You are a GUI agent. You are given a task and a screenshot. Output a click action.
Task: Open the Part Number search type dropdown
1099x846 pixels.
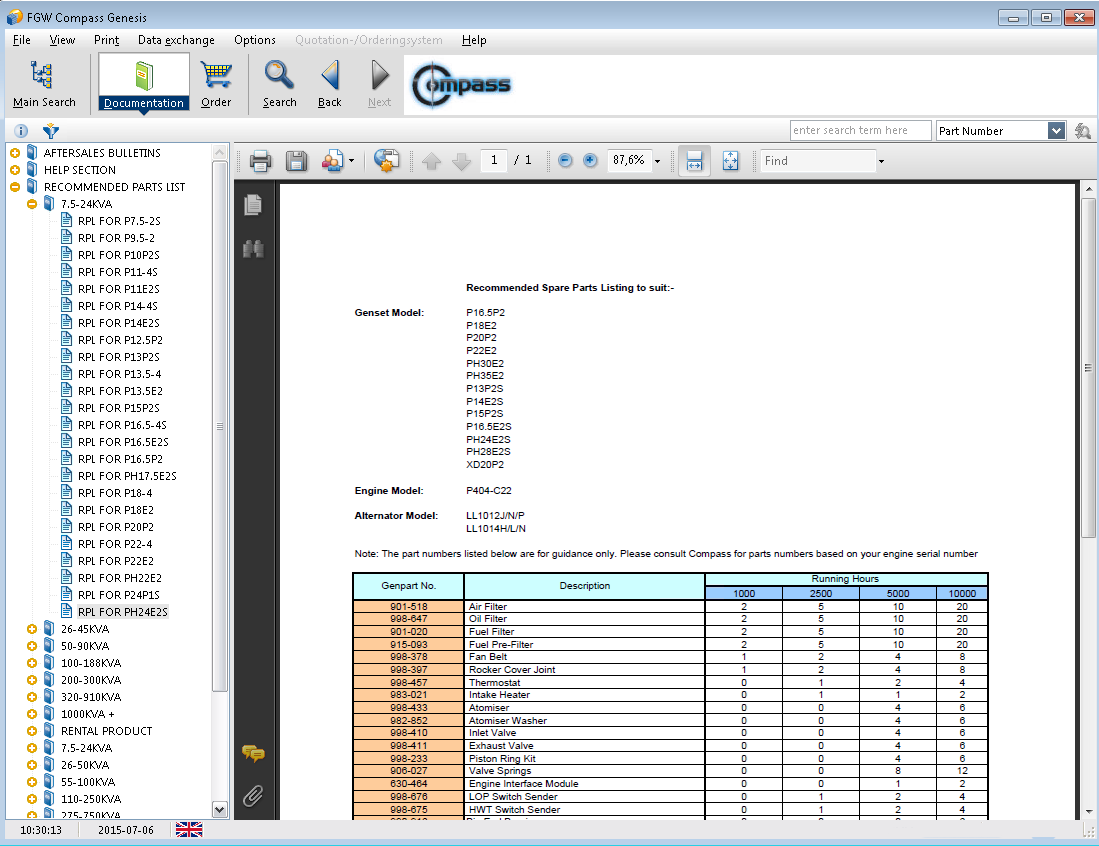point(1056,131)
